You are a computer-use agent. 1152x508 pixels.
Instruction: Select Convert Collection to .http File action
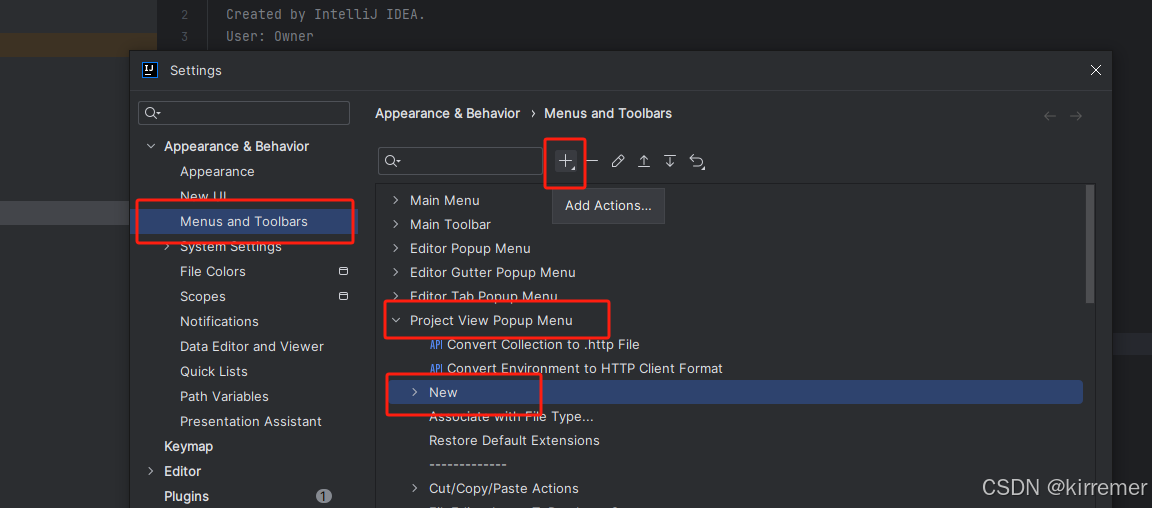pos(543,344)
